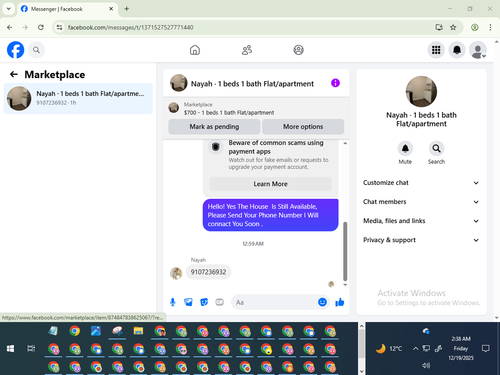Mark the listing as pending
This screenshot has height=375, width=500.
[214, 127]
